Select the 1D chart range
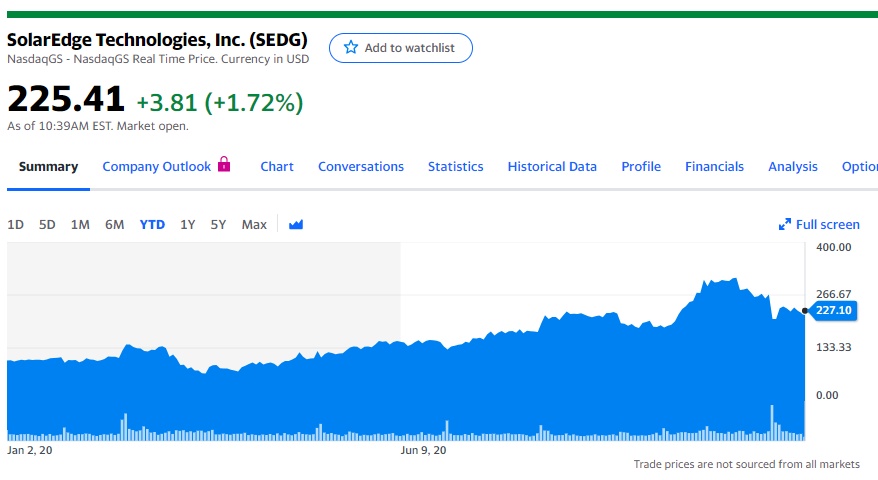Image resolution: width=878 pixels, height=480 pixels. (15, 225)
